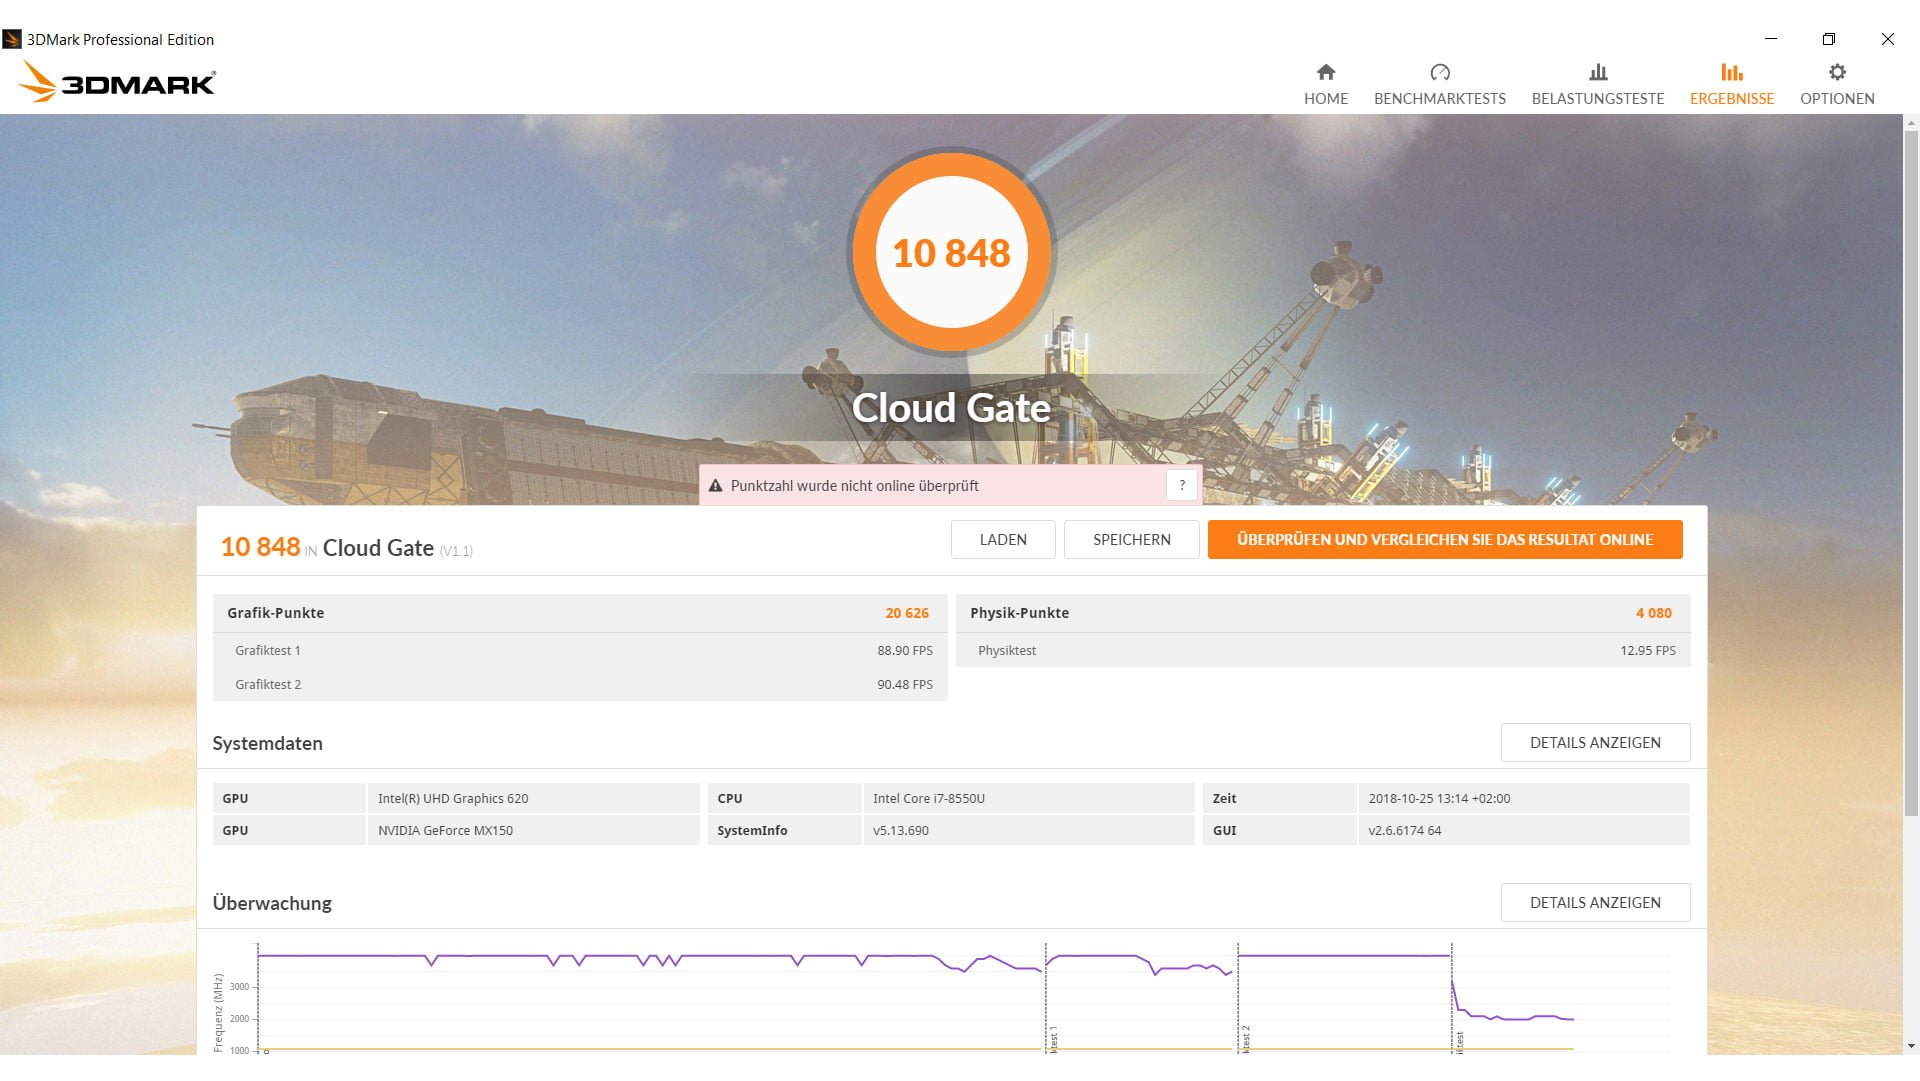
Task: Click the Home house icon
Action: (1325, 72)
